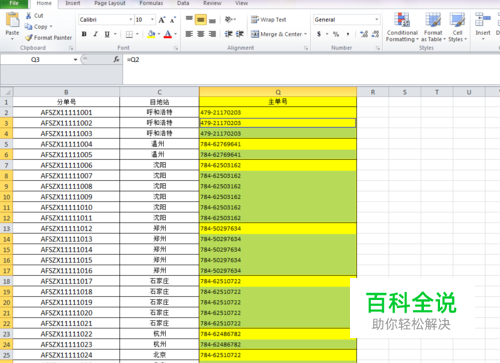Increase decimal places
500x363 pixels.
click(x=364, y=34)
